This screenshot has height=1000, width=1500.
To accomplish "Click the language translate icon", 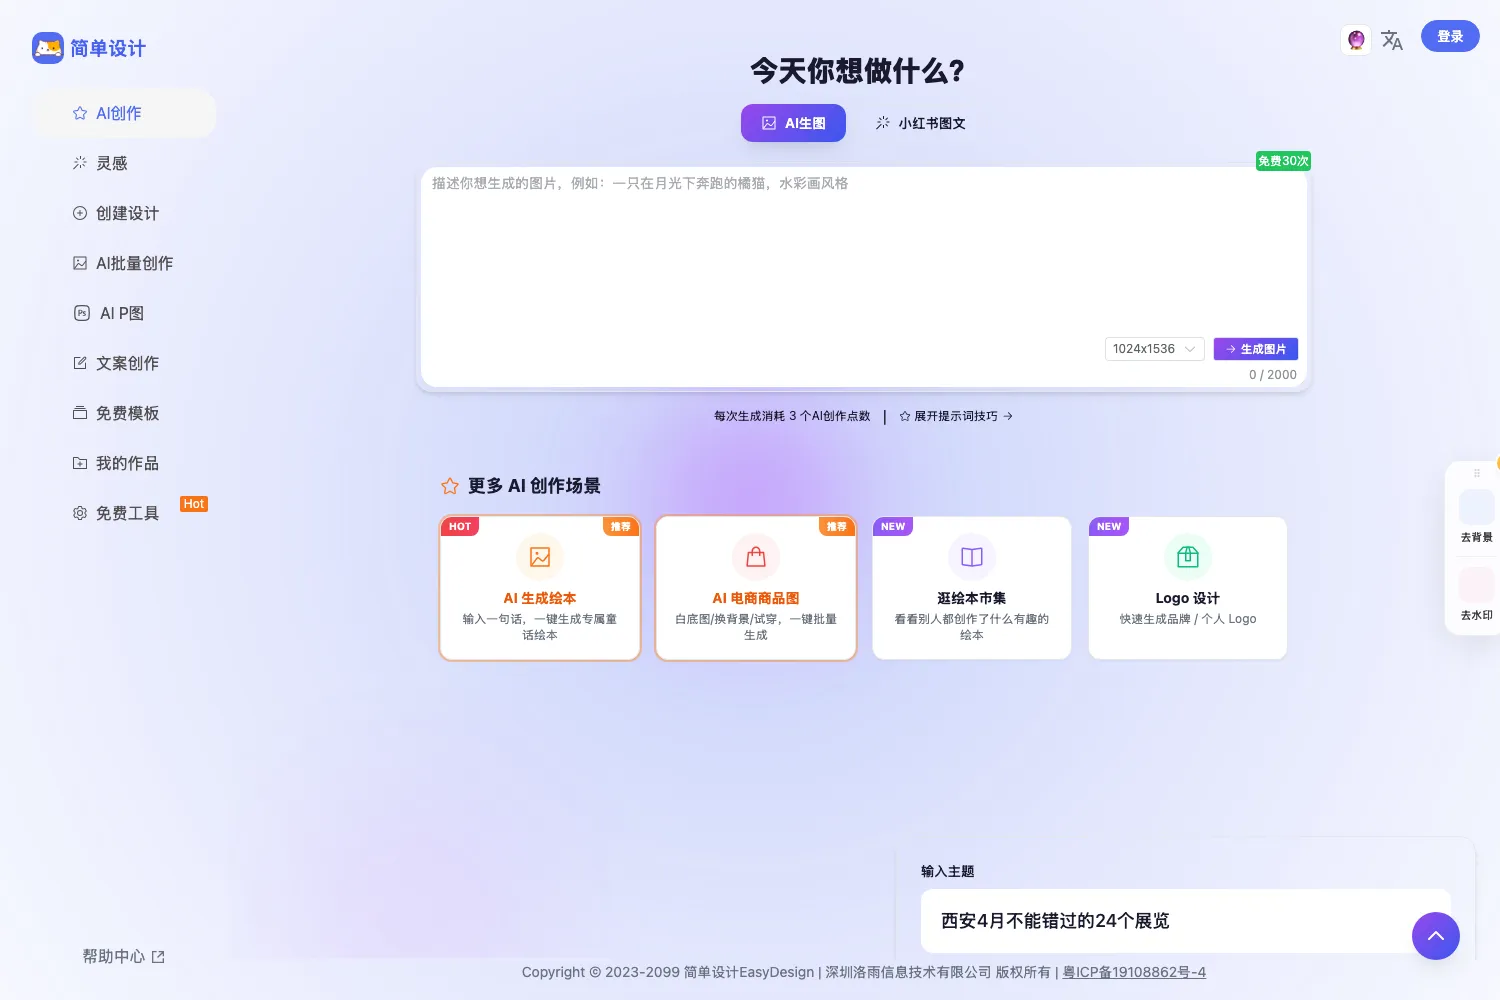I will click(x=1392, y=40).
